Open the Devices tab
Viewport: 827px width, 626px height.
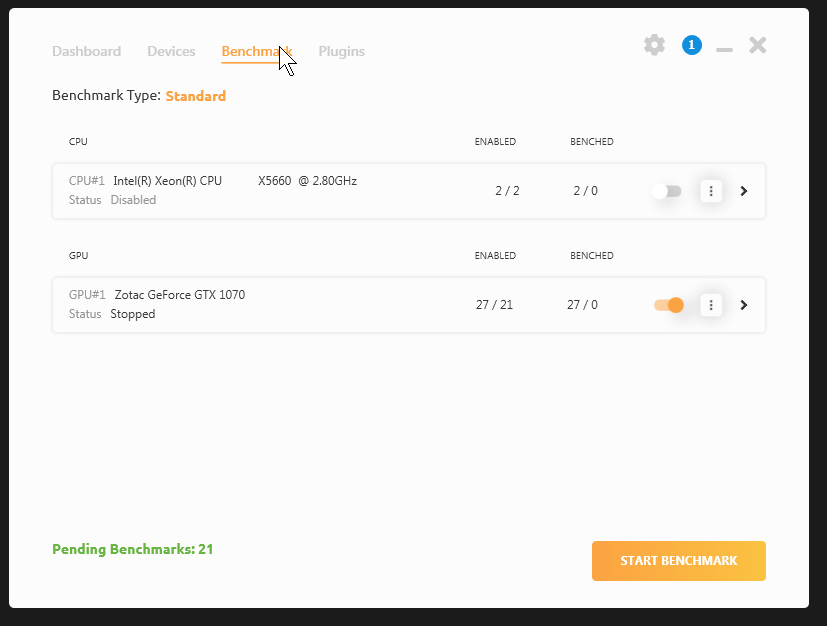click(x=171, y=51)
